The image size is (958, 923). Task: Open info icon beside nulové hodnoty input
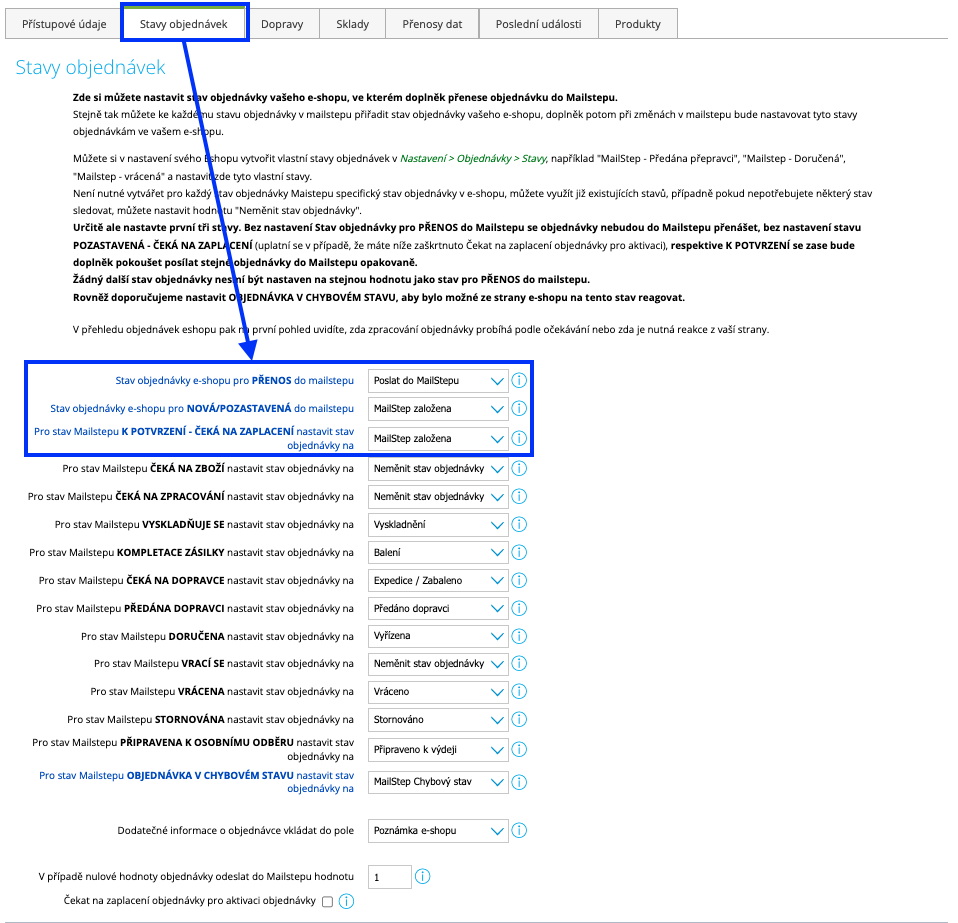tap(423, 876)
